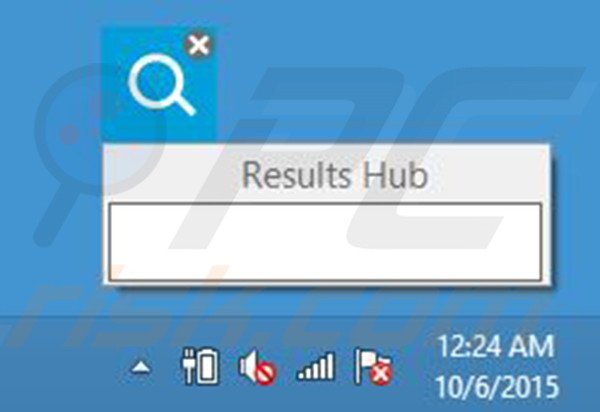600x412 pixels.
Task: Click the power plug symbol beside battery
Action: [188, 366]
